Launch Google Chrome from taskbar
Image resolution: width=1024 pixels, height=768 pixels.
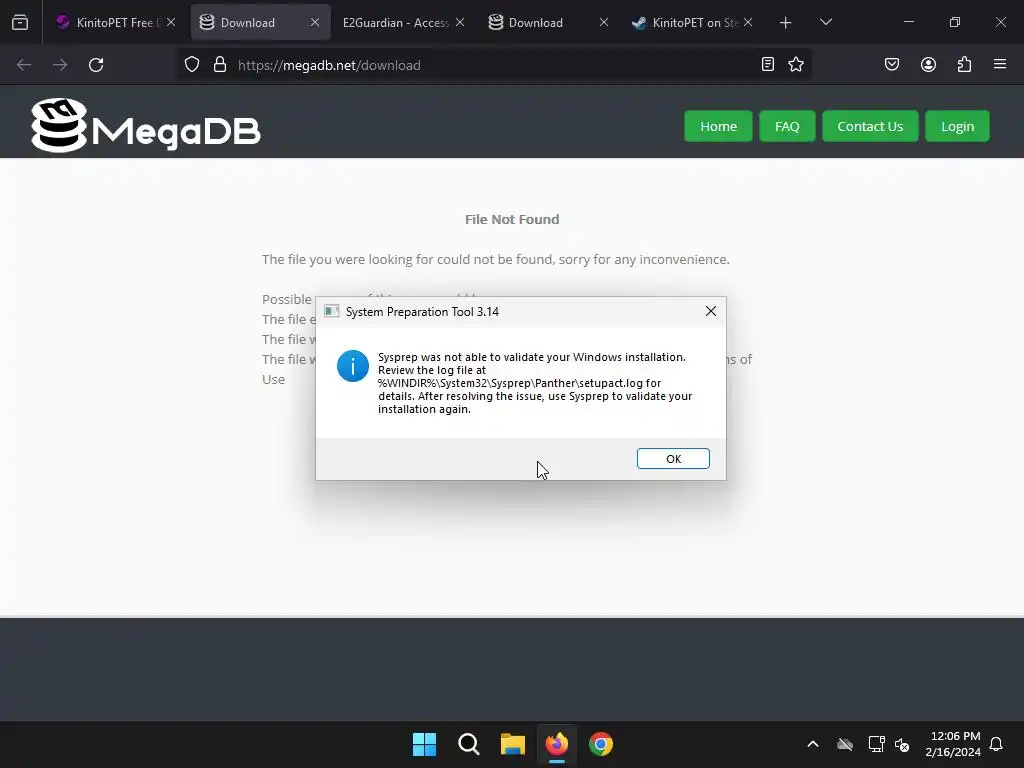click(601, 744)
